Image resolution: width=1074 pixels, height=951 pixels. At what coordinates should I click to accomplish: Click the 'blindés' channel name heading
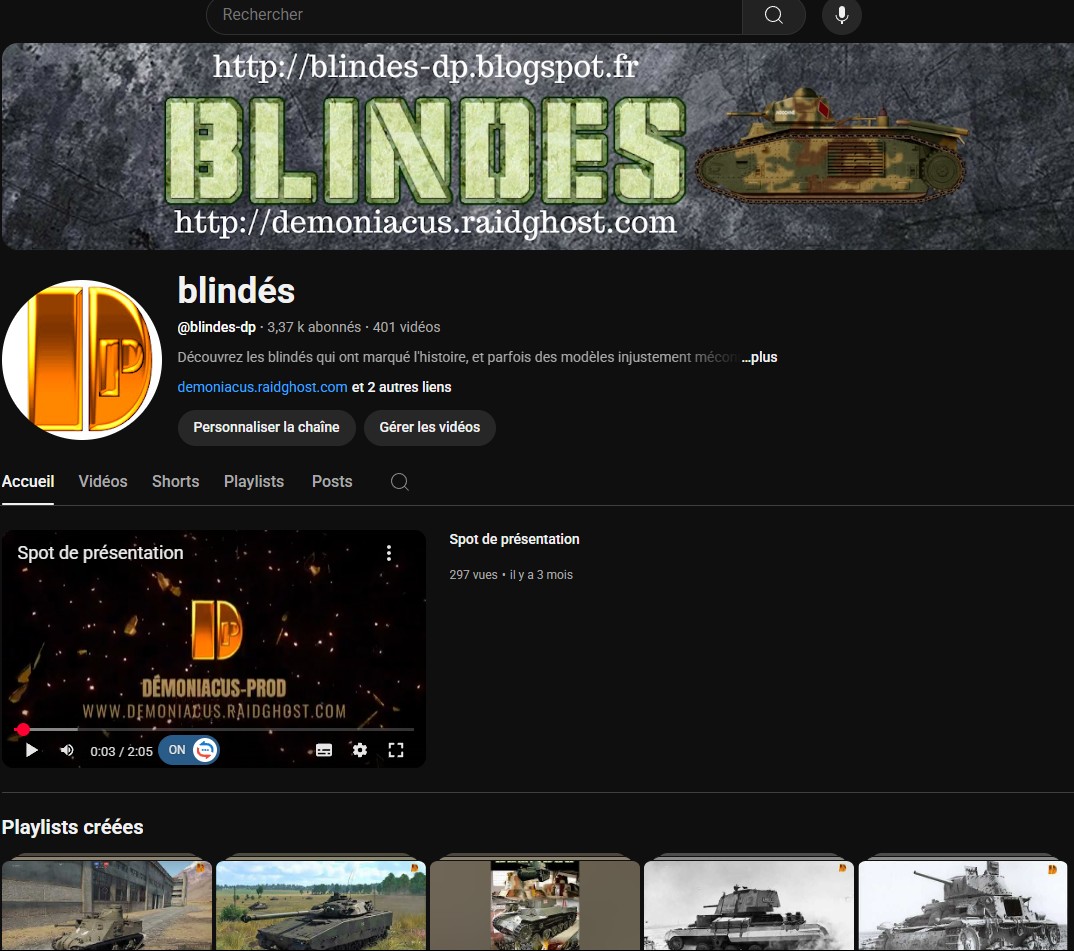(x=236, y=291)
